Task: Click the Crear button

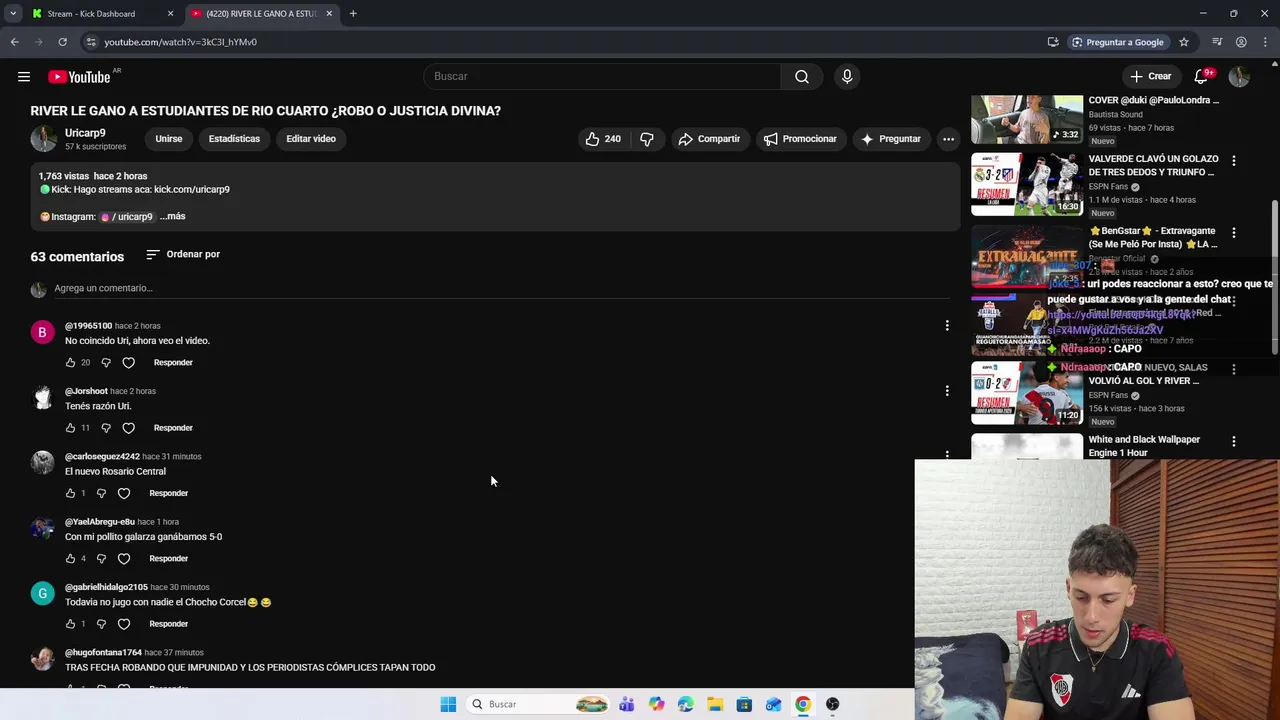Action: coord(1150,77)
